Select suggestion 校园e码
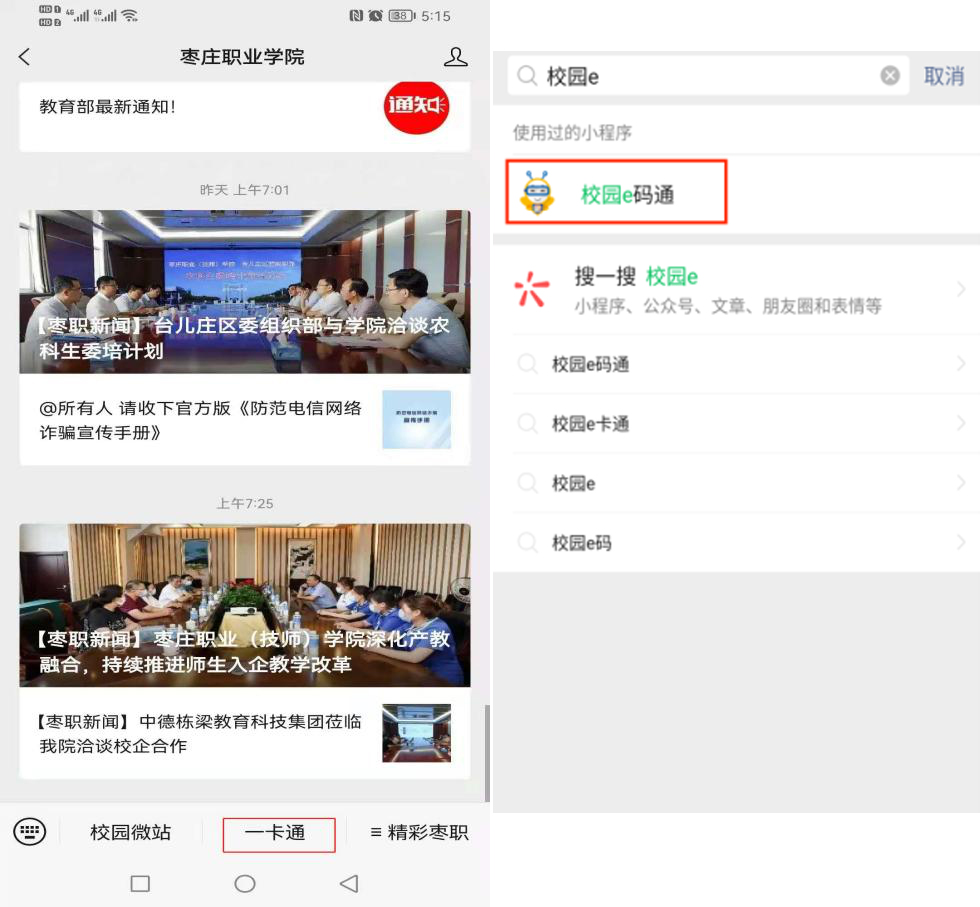980x907 pixels. (x=736, y=542)
